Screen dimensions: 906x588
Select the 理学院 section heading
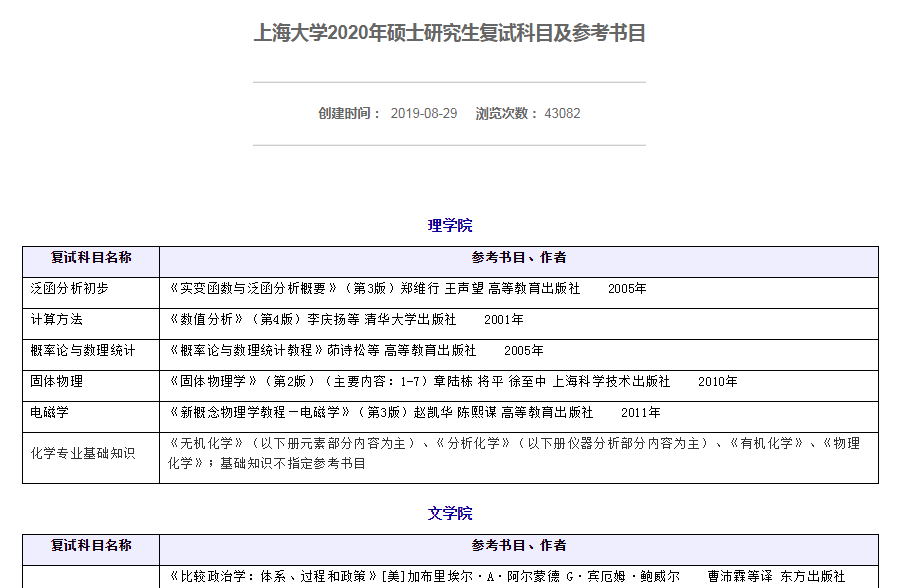[450, 225]
